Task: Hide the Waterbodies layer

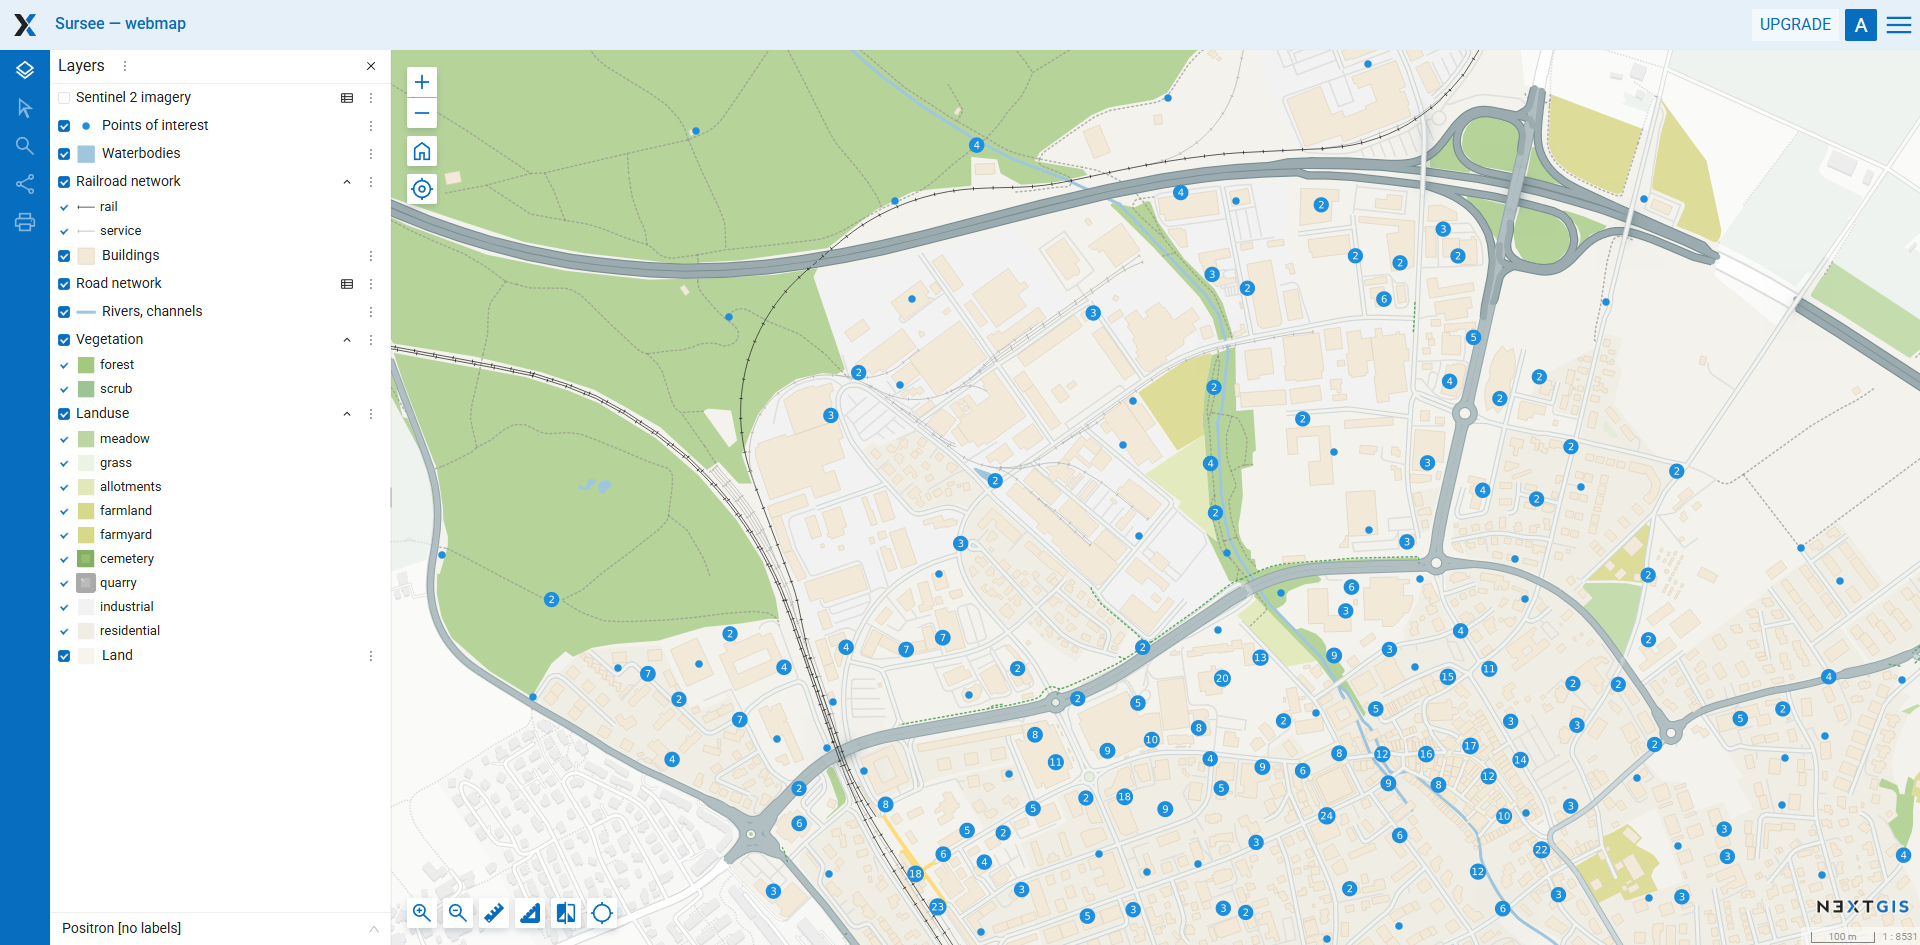Action: (x=64, y=154)
